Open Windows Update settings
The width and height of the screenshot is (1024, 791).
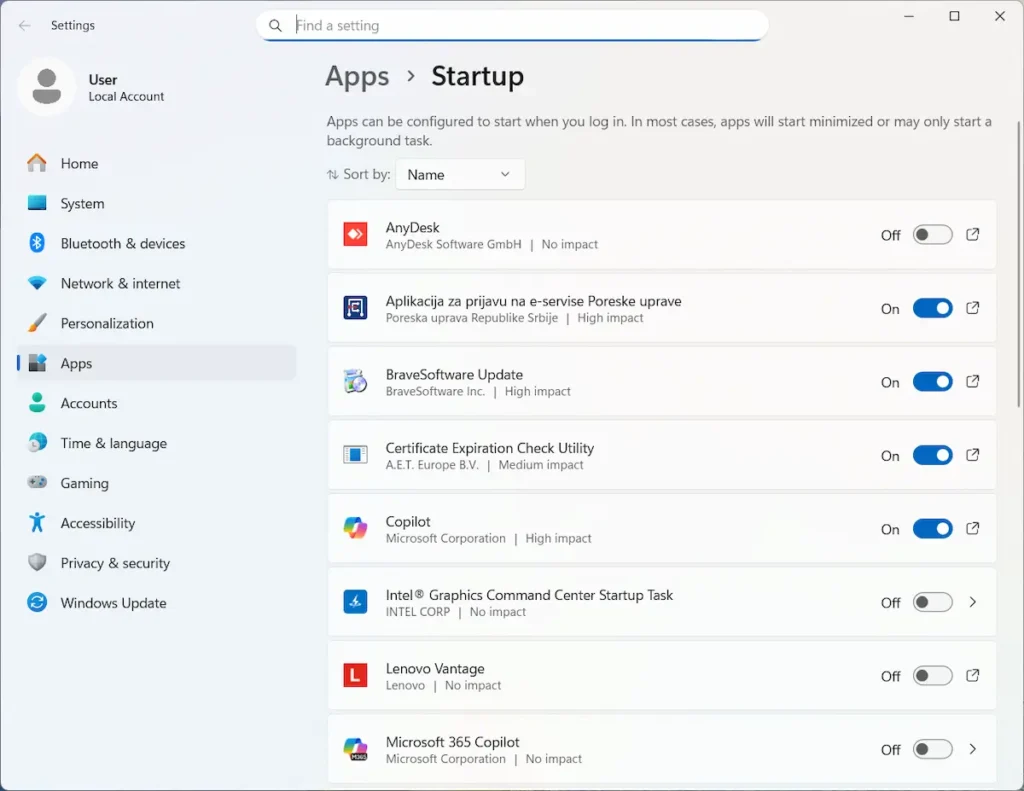156,603
